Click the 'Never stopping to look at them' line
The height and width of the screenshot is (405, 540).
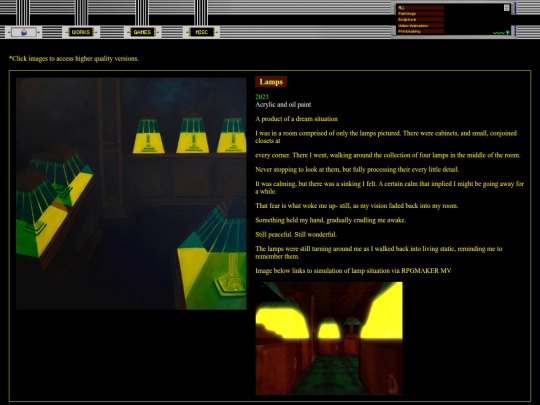357,169
